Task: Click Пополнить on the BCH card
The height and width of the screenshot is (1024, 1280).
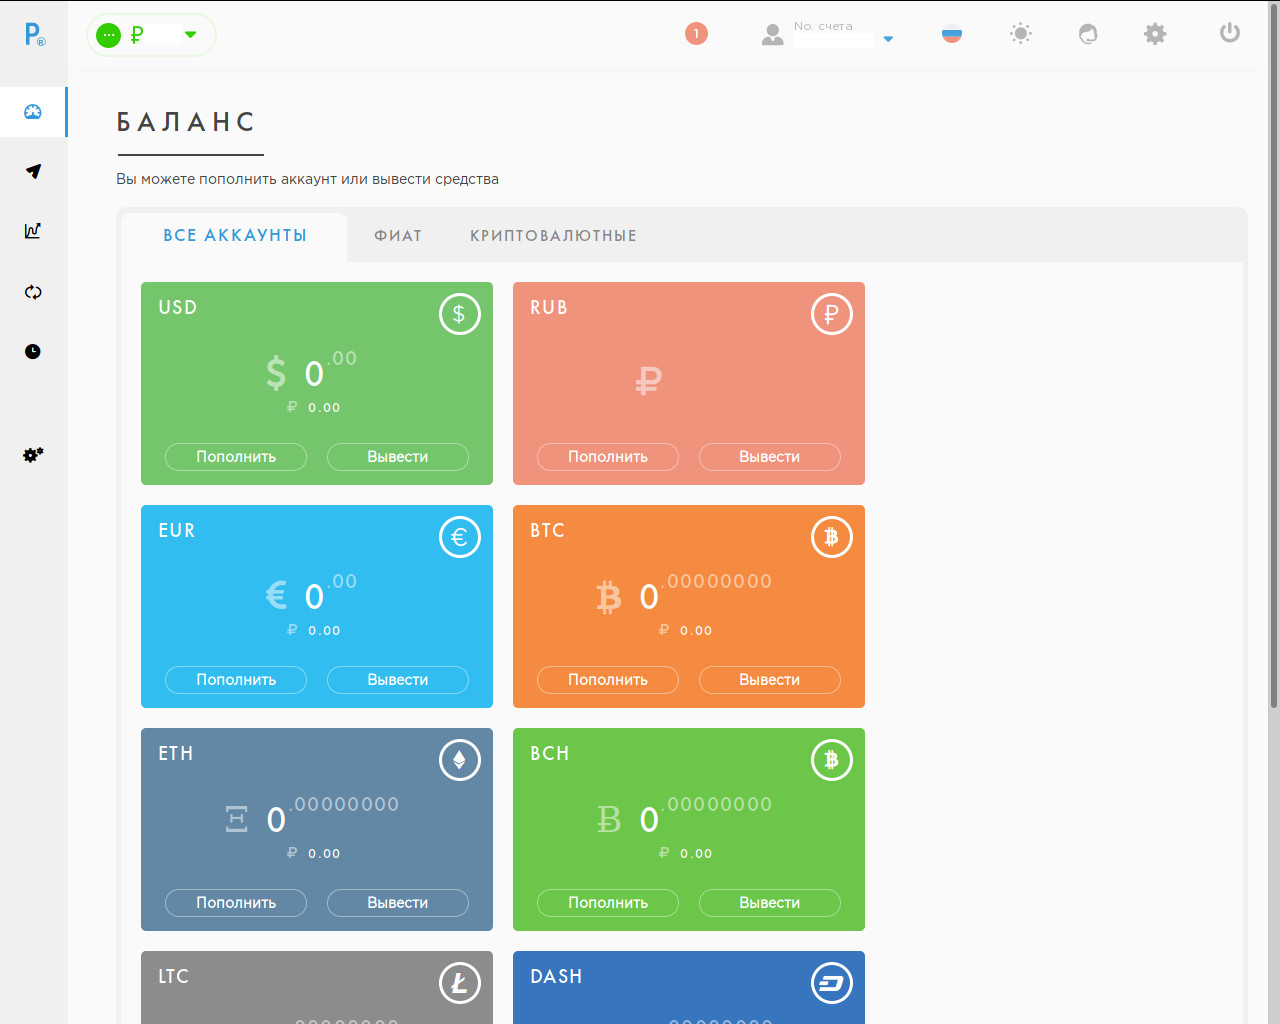Action: point(608,903)
